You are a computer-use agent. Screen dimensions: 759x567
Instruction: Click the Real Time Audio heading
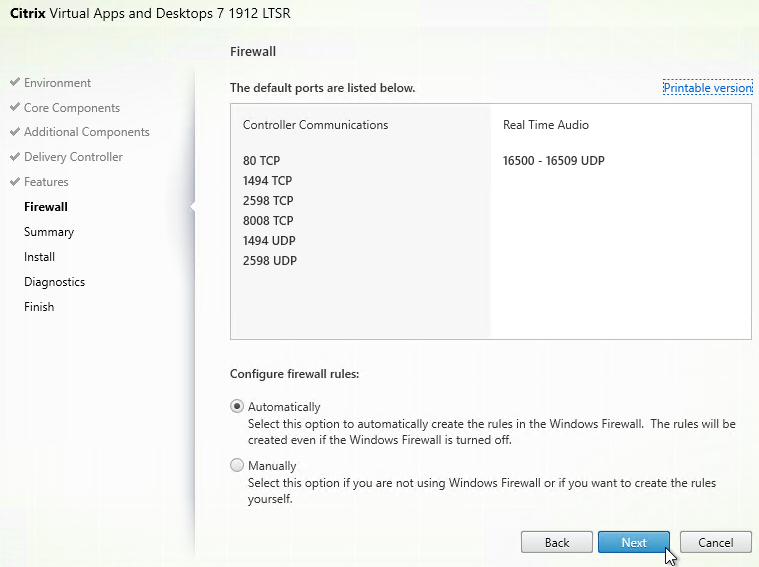[x=545, y=125]
